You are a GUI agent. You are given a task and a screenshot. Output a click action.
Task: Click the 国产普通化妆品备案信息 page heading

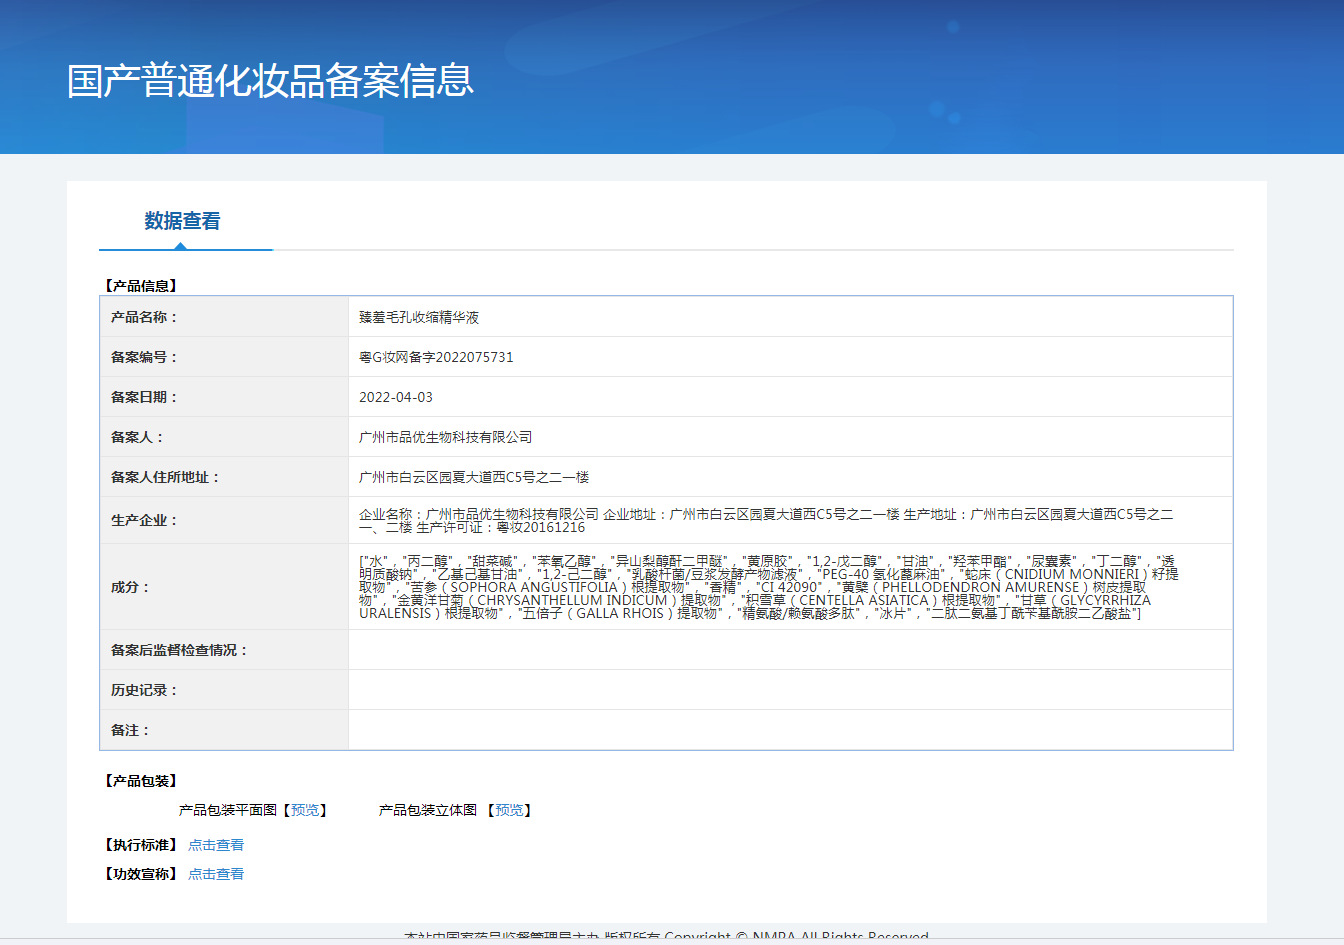270,81
